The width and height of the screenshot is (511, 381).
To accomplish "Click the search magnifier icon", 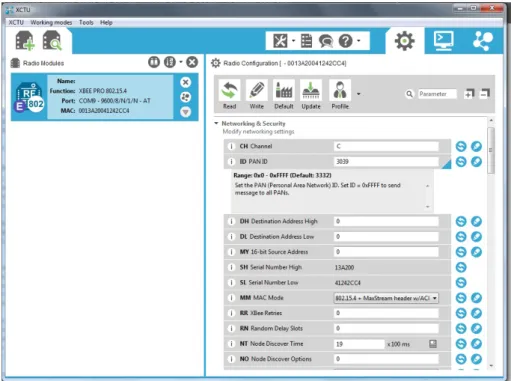I will click(x=409, y=94).
